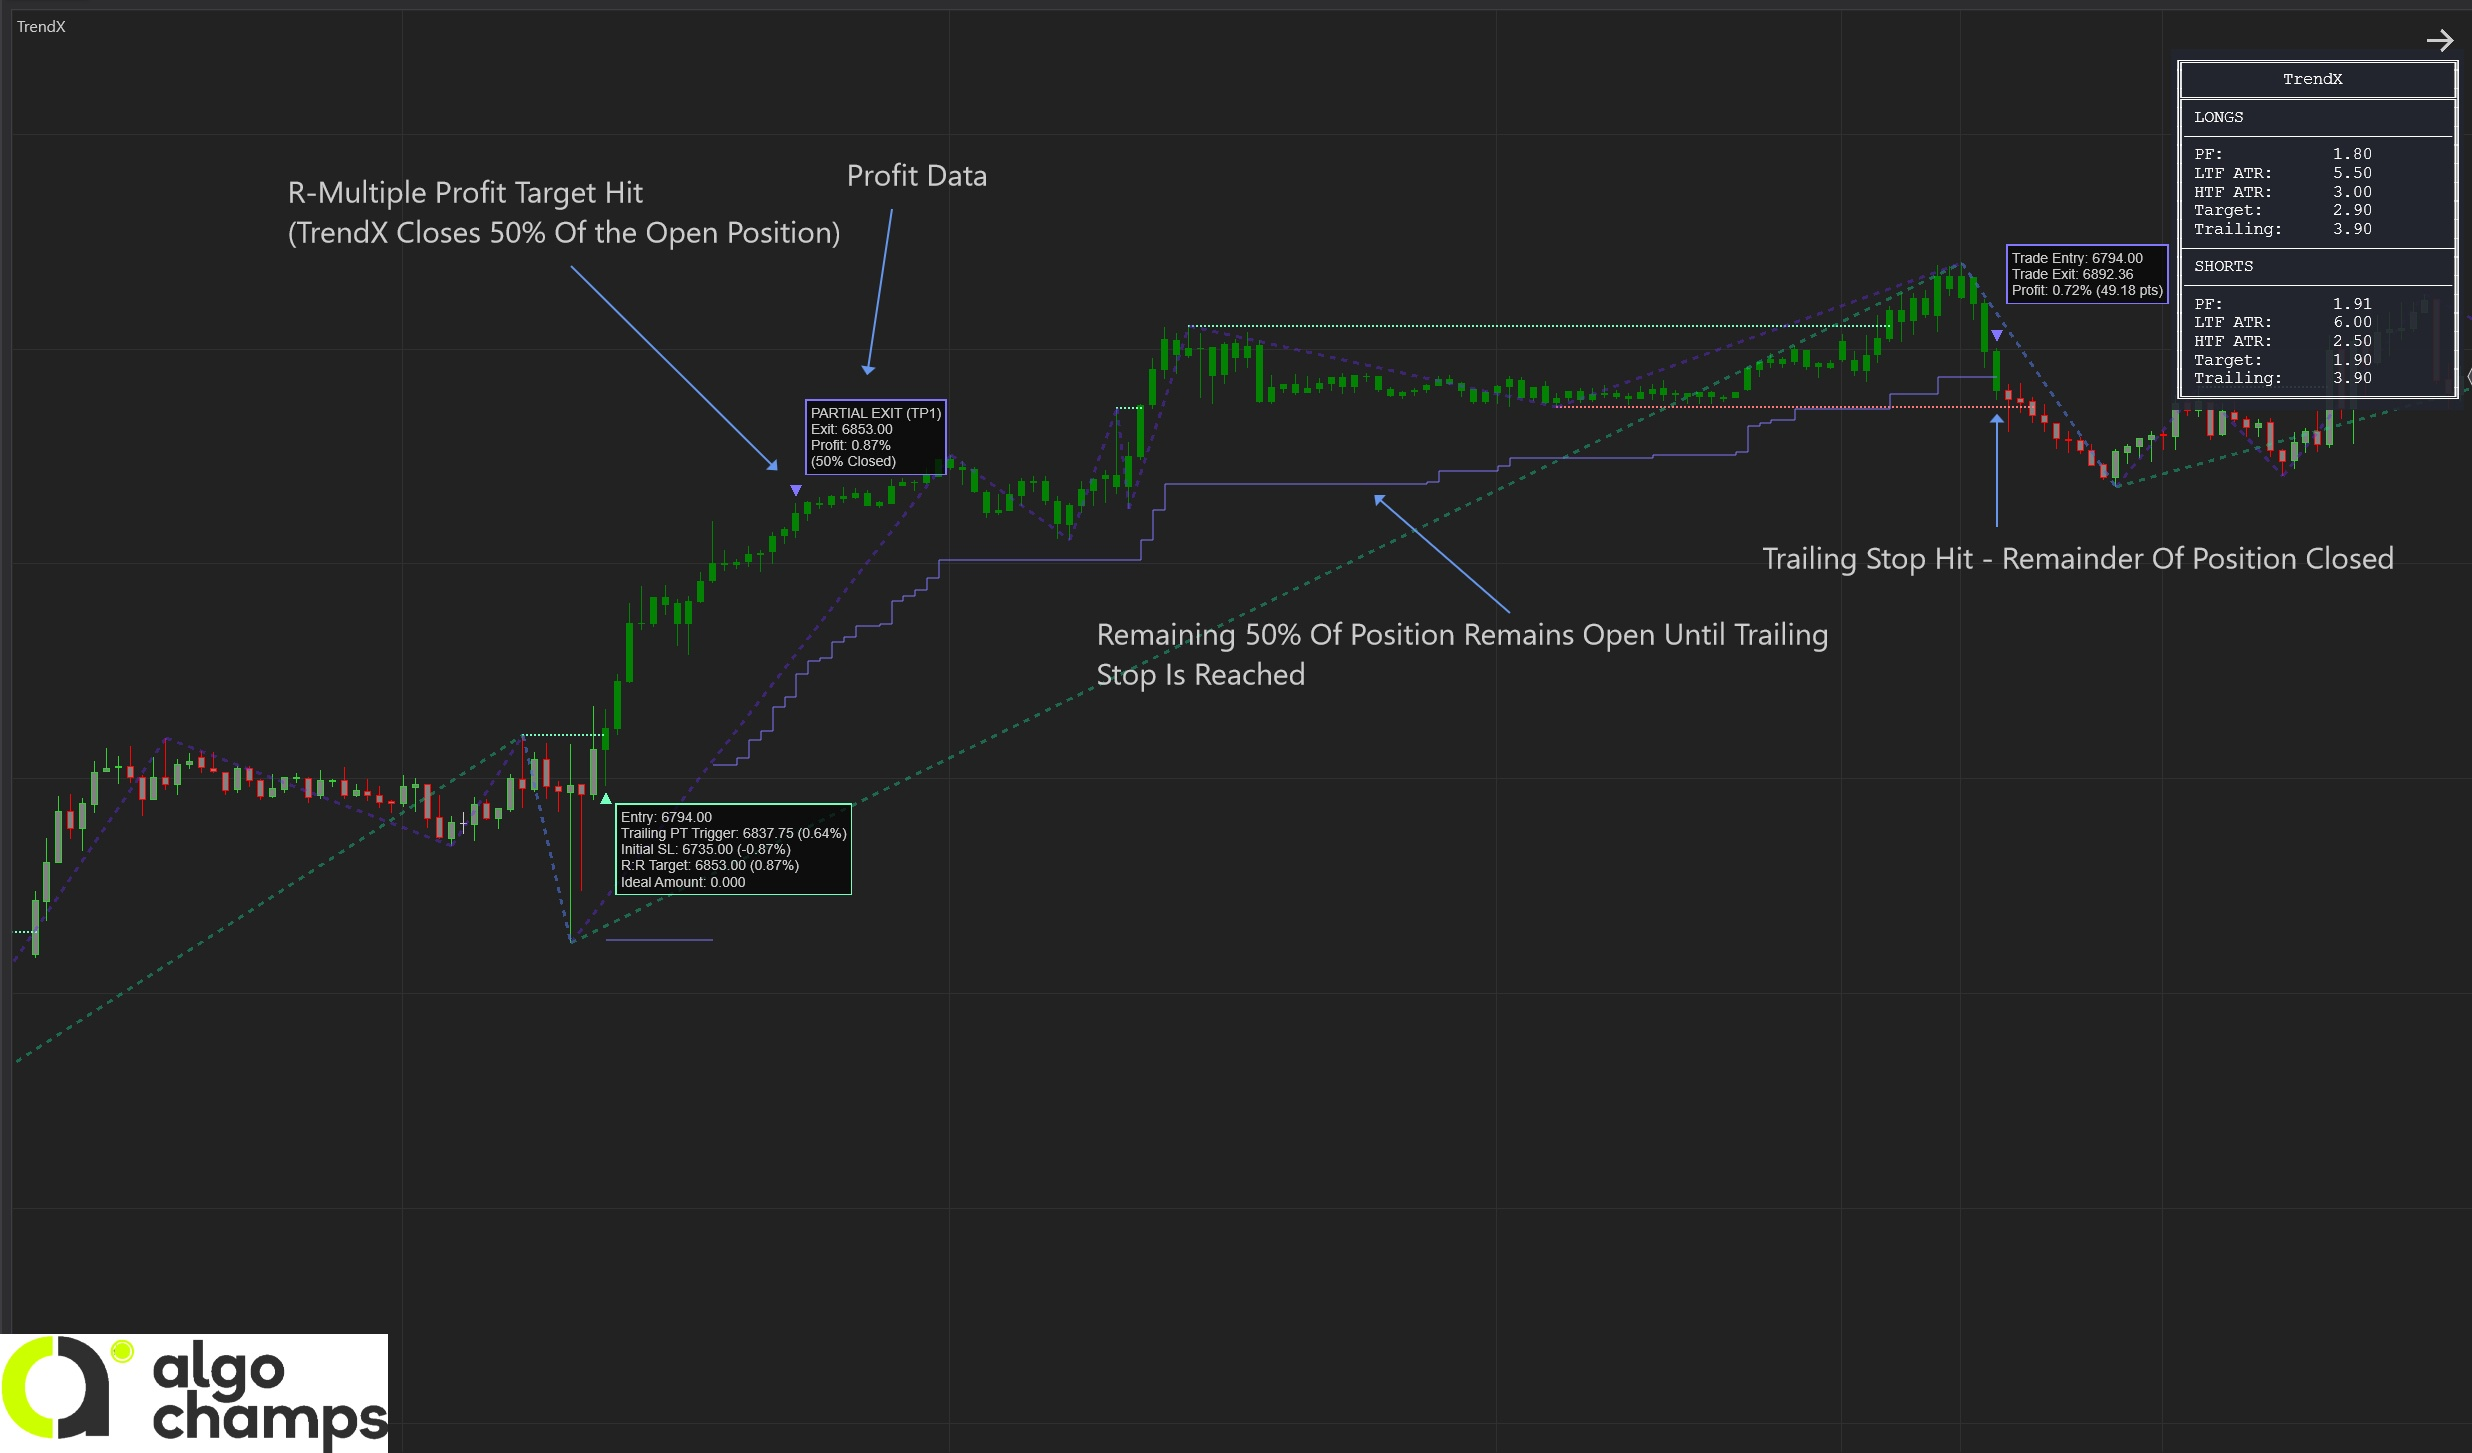
Task: Click the arrowhead pointing at partial exit marker
Action: click(x=772, y=464)
